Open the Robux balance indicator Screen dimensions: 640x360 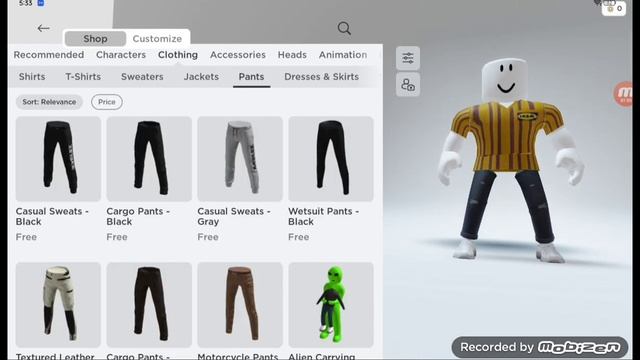[x=614, y=8]
